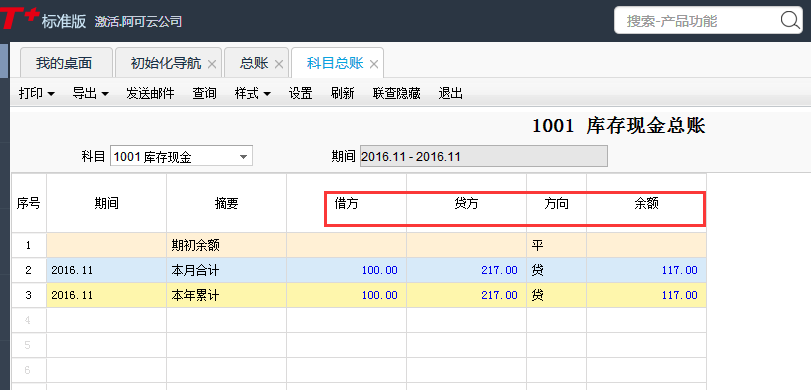This screenshot has height=390, width=811.
Task: Click 刷新 to refresh the ledger
Action: pos(342,94)
